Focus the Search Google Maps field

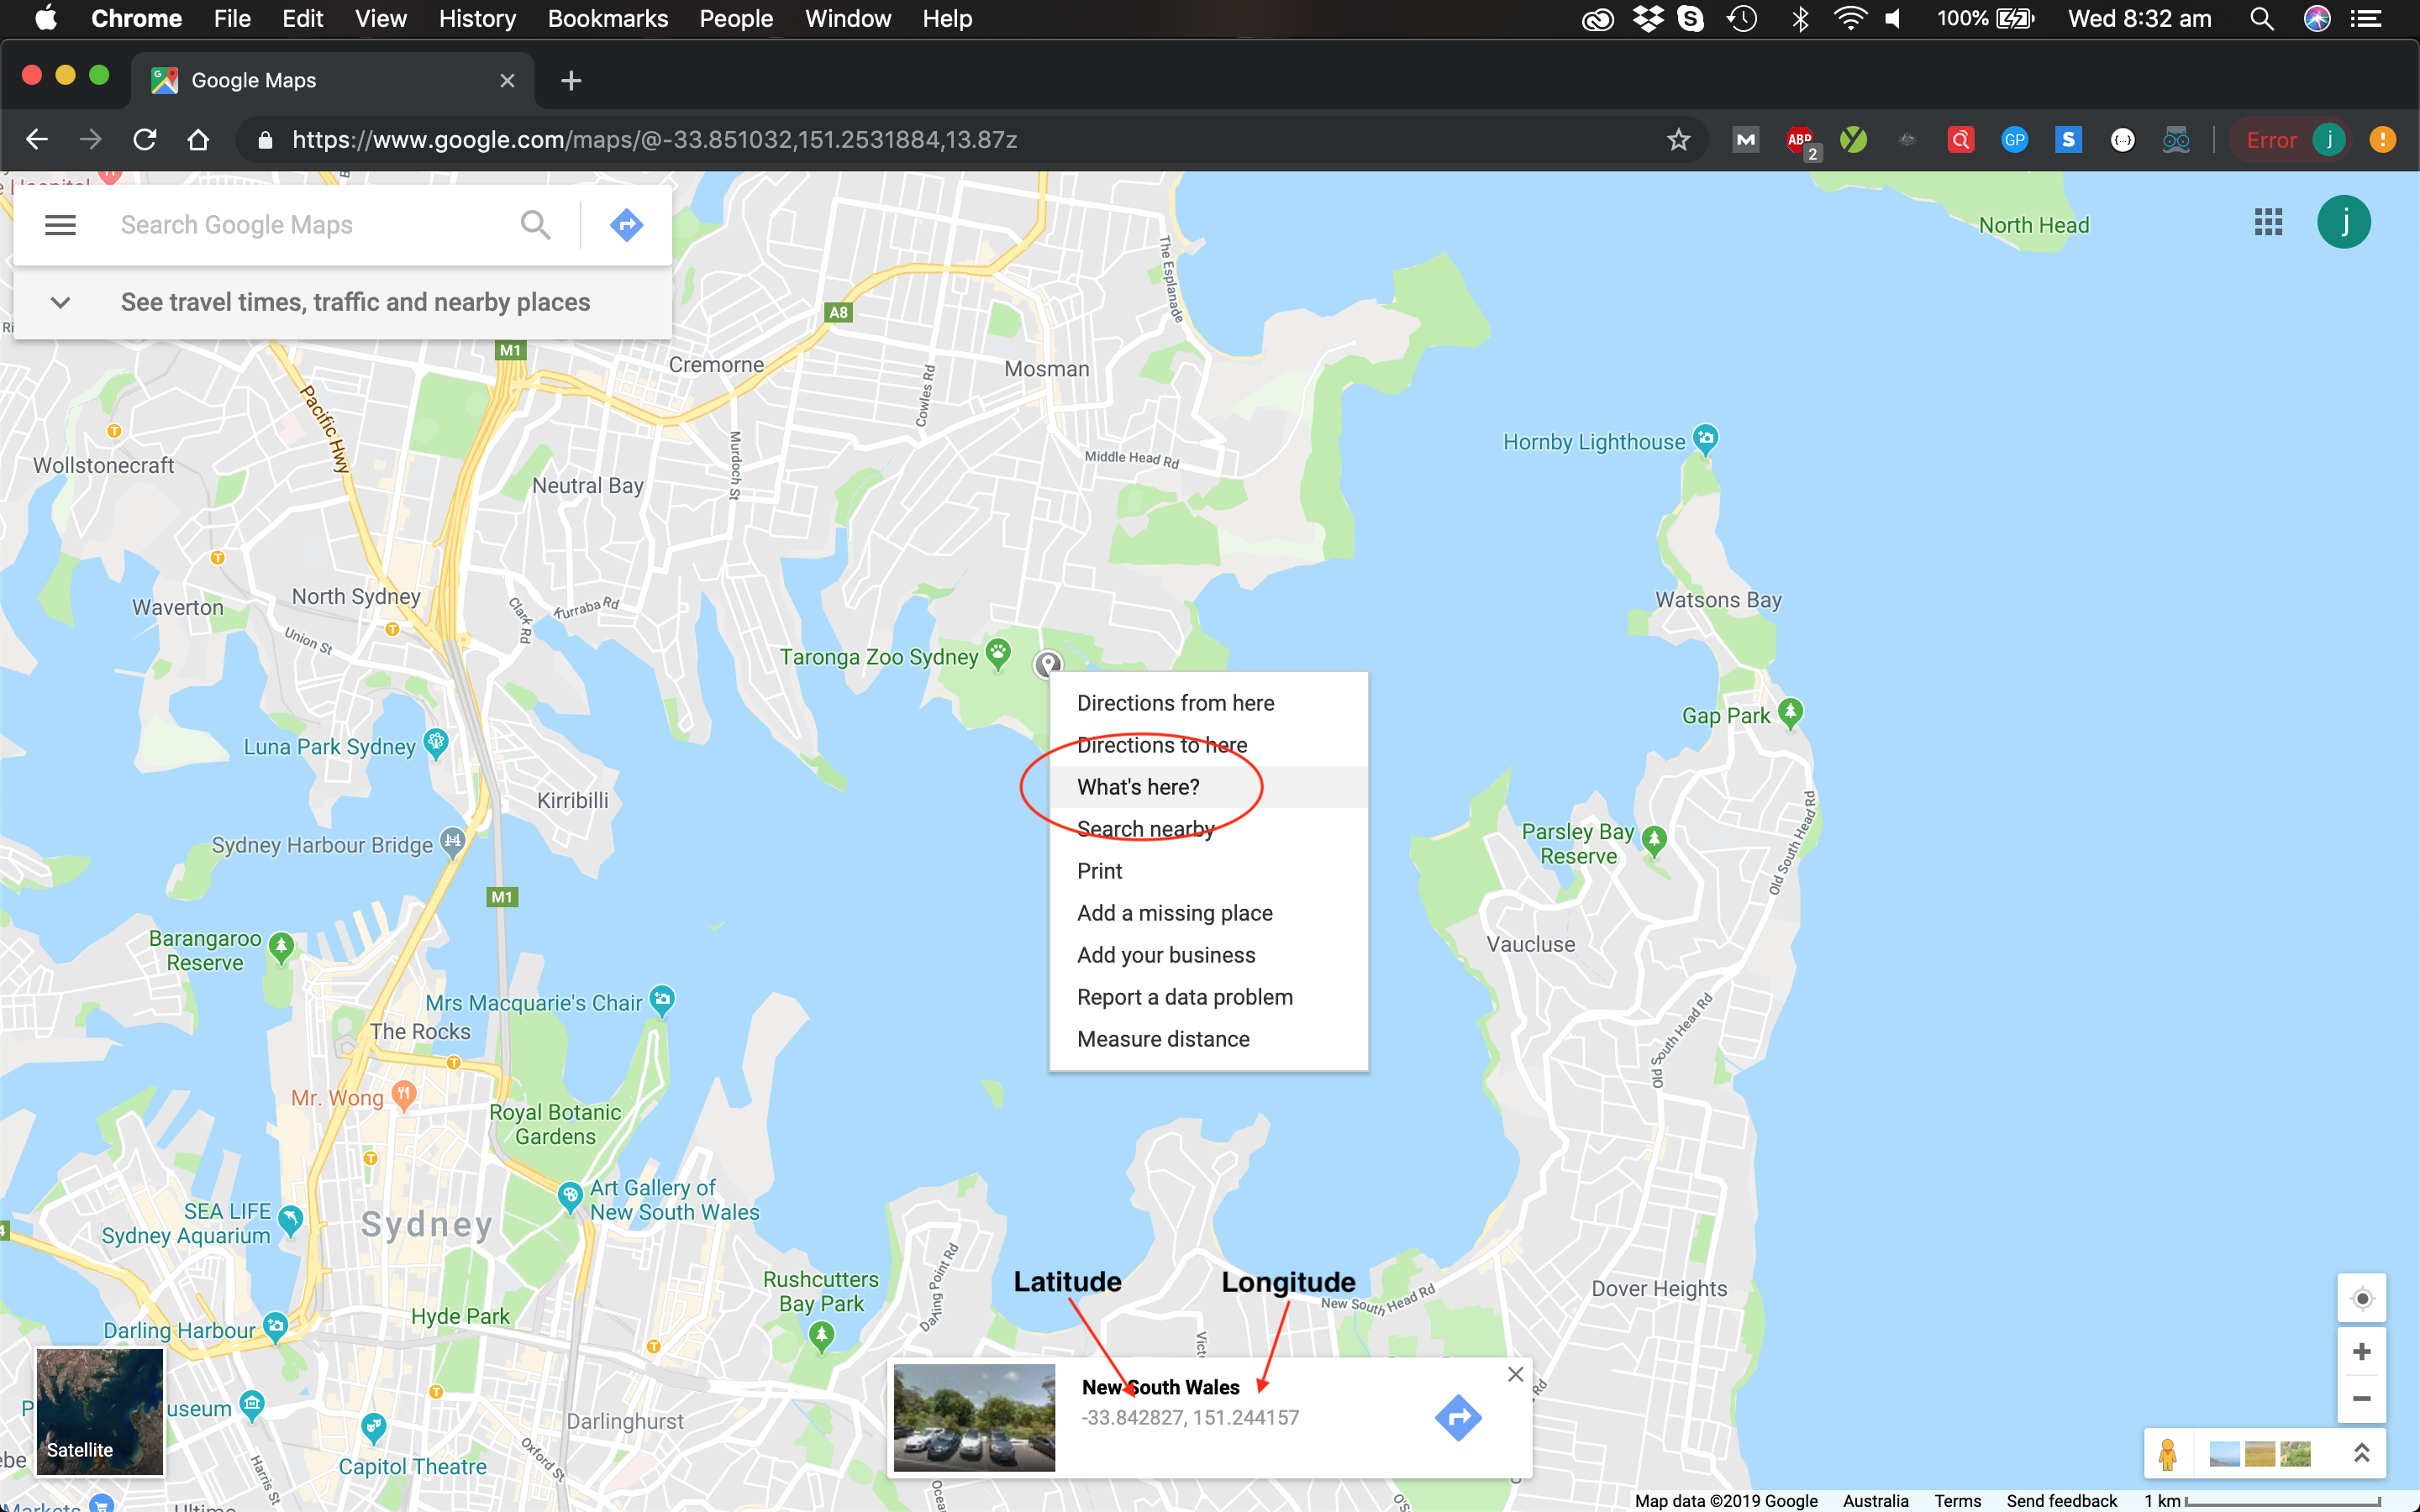[x=305, y=225]
